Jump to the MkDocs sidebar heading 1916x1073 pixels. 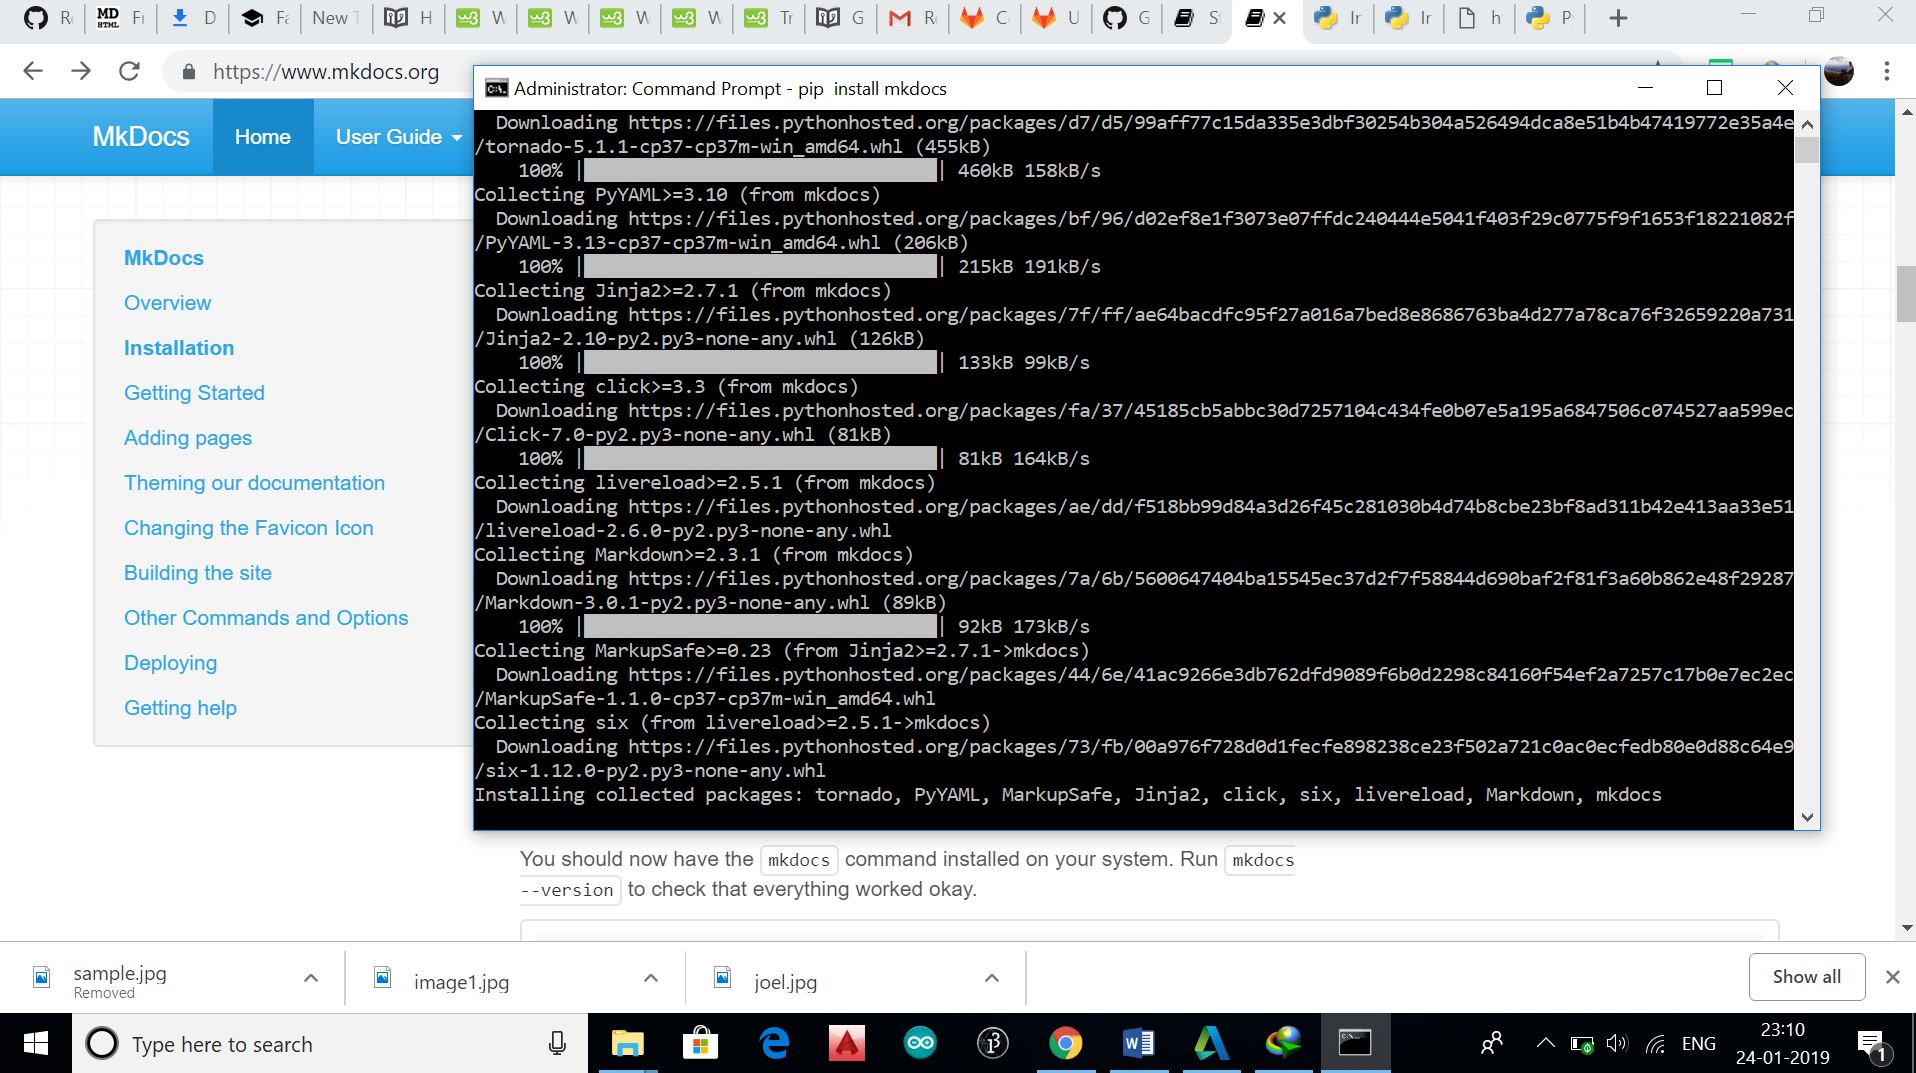click(x=164, y=258)
